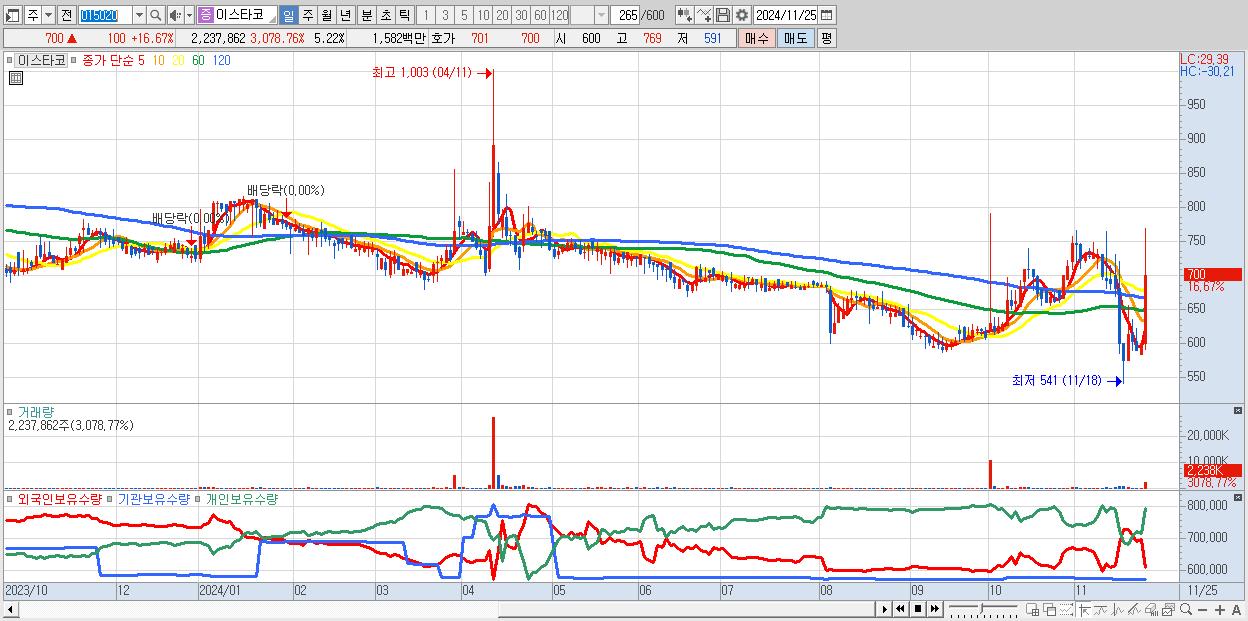Click the horizontal chart scrollbar at the bottom
1248x621 pixels.
445,609
